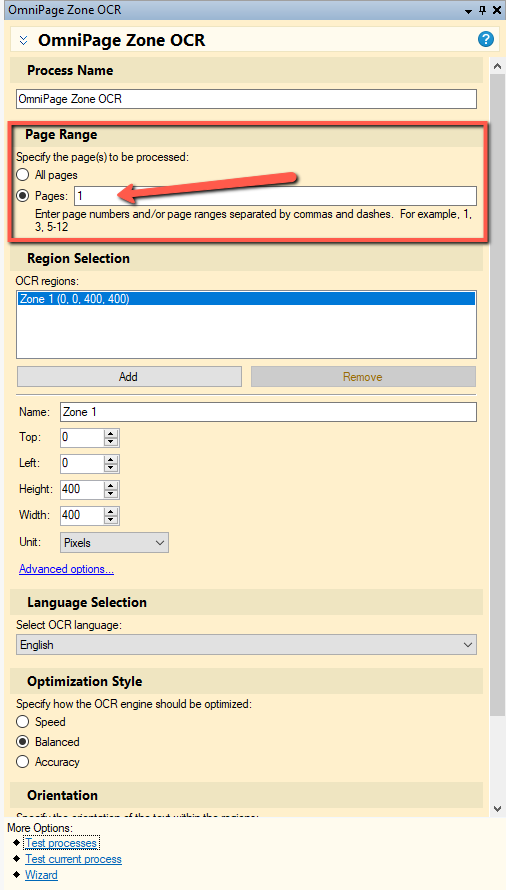Image resolution: width=506 pixels, height=890 pixels.
Task: Select the All pages radio button
Action: click(x=23, y=175)
